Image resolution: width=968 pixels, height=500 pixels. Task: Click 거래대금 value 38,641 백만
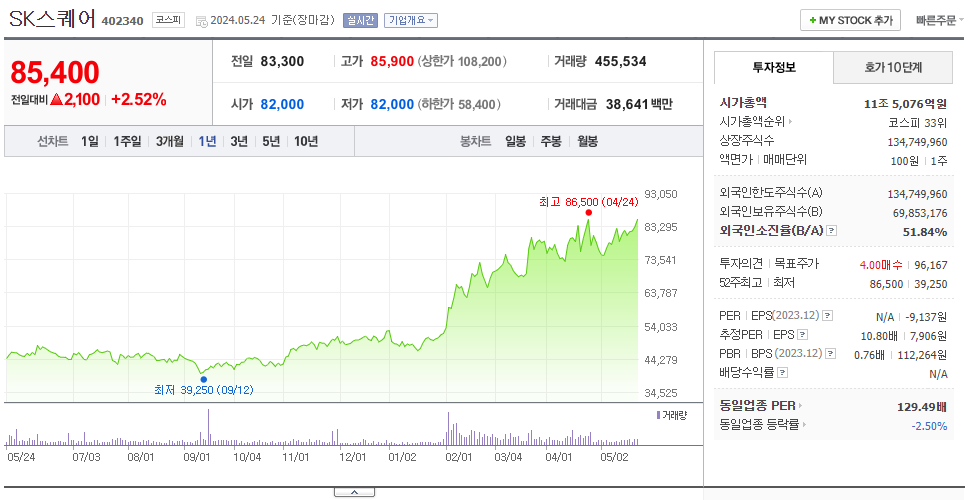click(639, 104)
